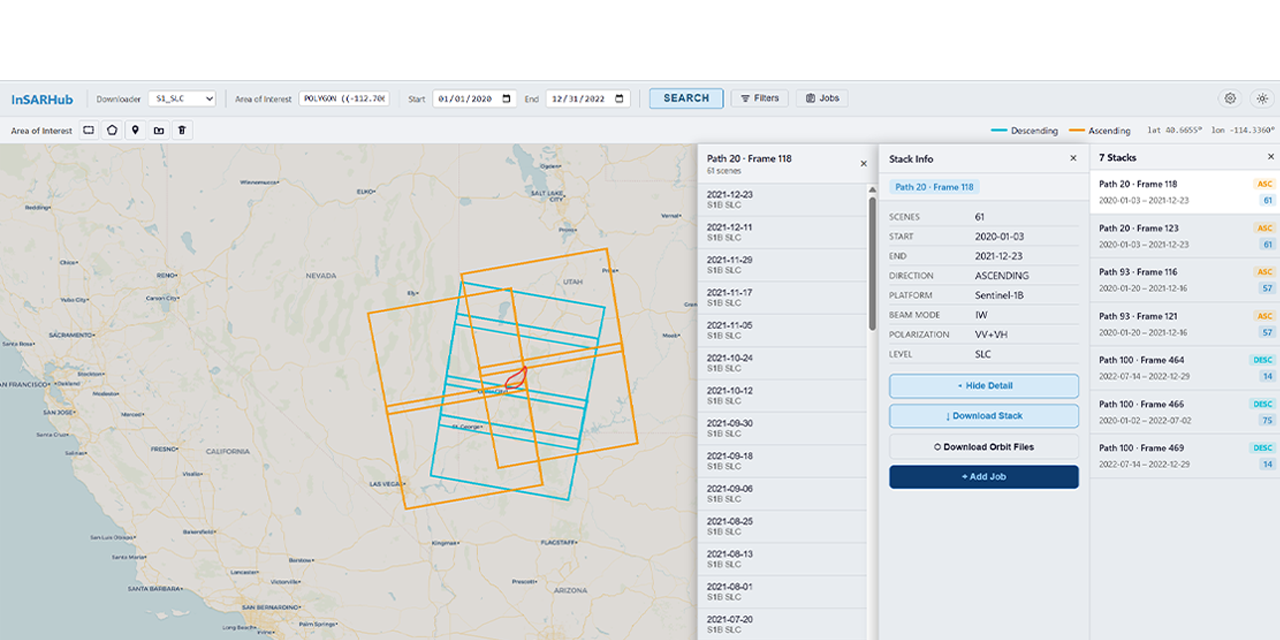Open the Downloader S1_SLC dropdown
The image size is (1280, 640).
coord(182,99)
